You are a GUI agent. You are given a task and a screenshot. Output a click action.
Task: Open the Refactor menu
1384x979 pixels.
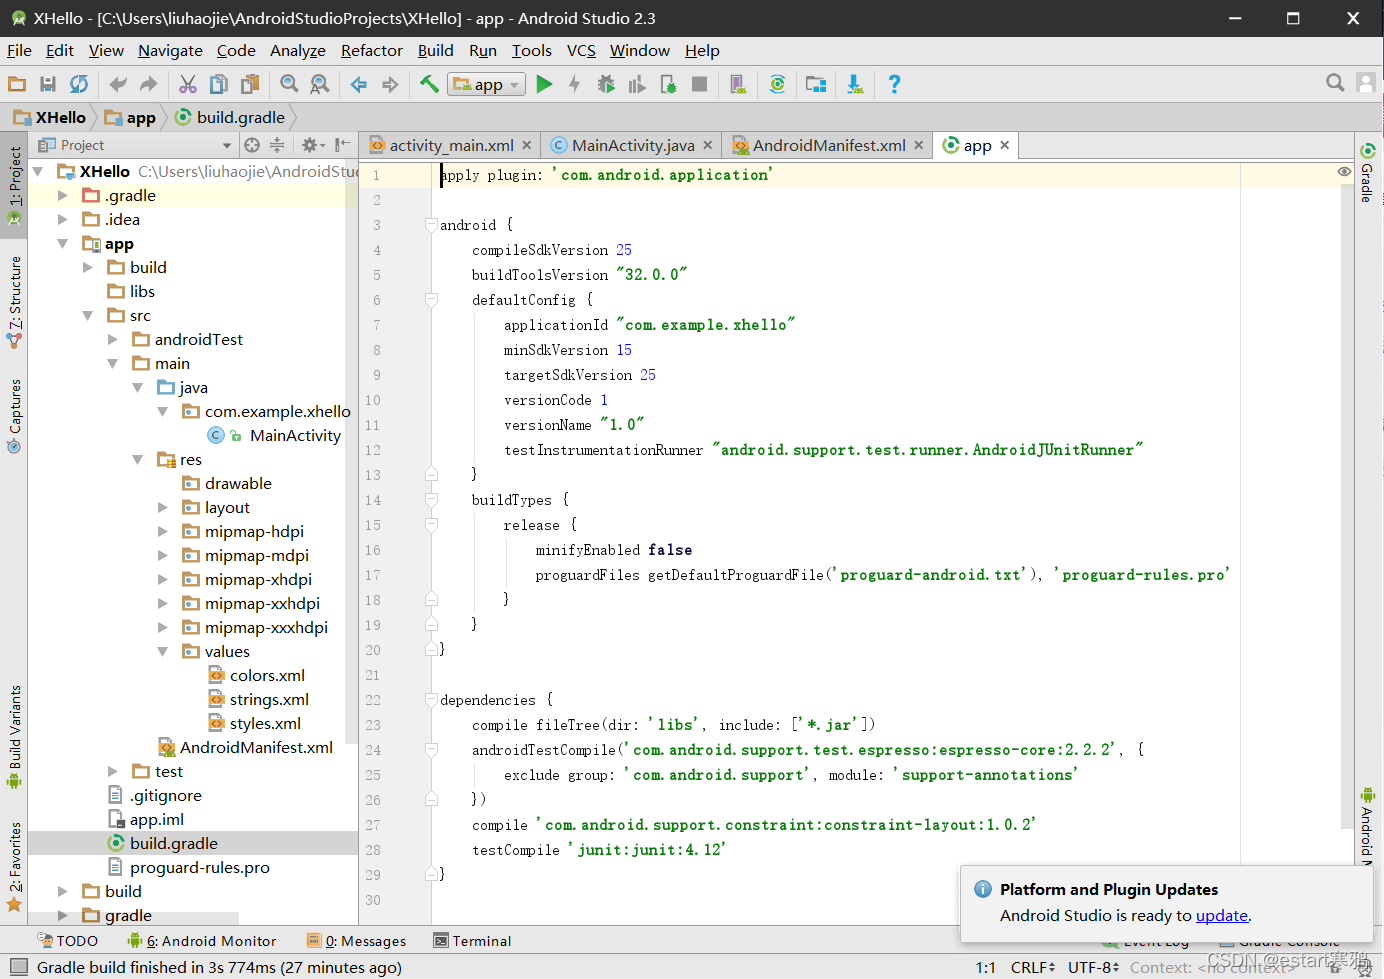(371, 51)
